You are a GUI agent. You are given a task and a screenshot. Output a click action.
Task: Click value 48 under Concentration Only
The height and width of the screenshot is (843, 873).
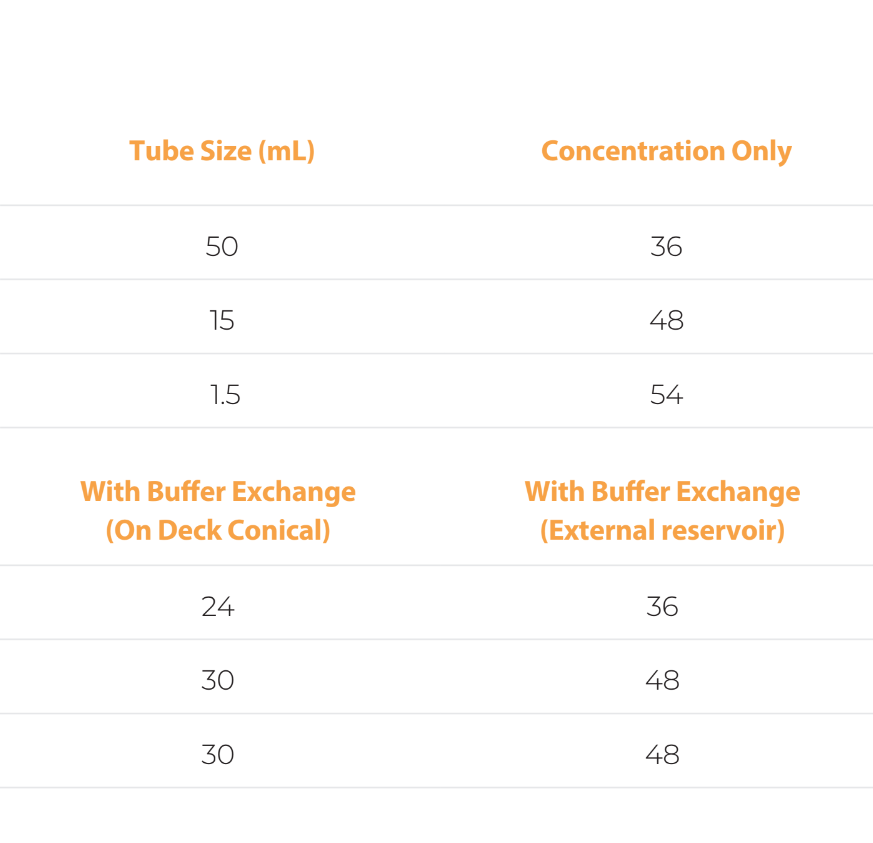(666, 321)
